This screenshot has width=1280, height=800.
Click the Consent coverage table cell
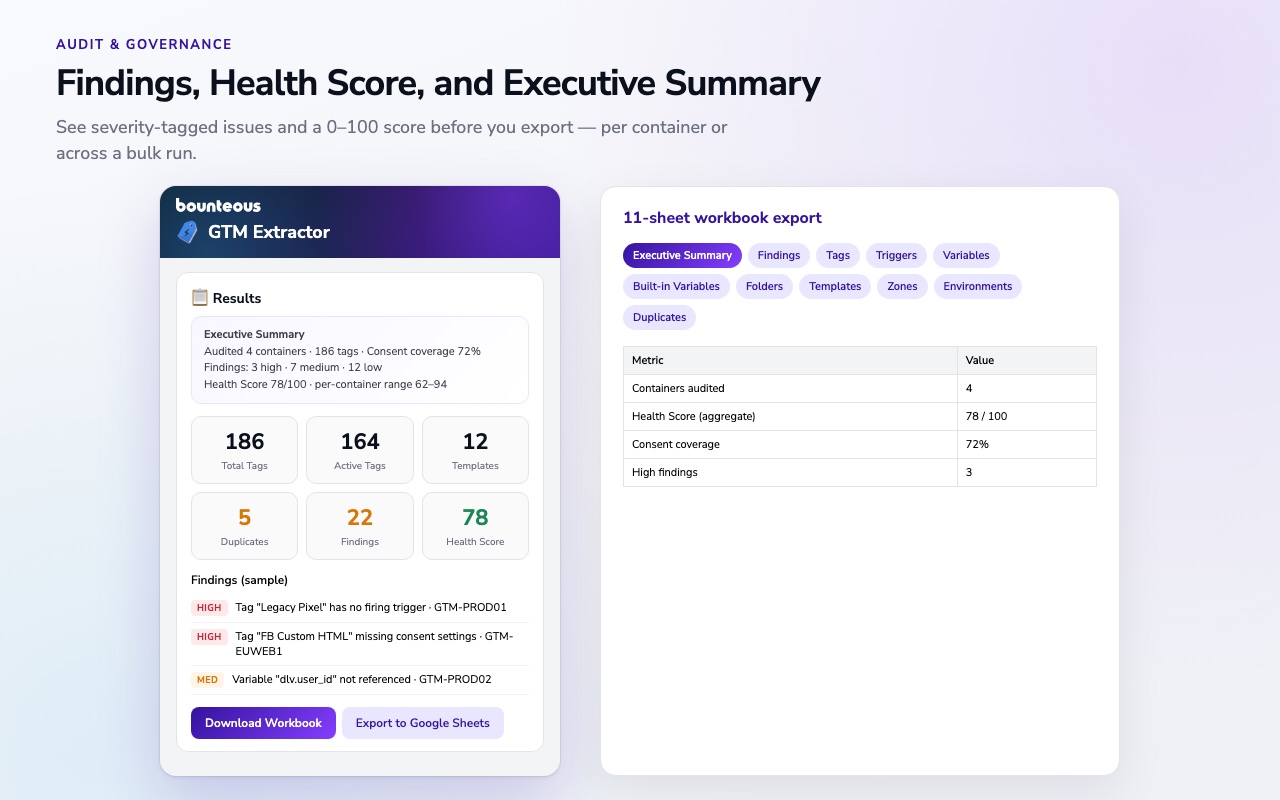point(790,444)
